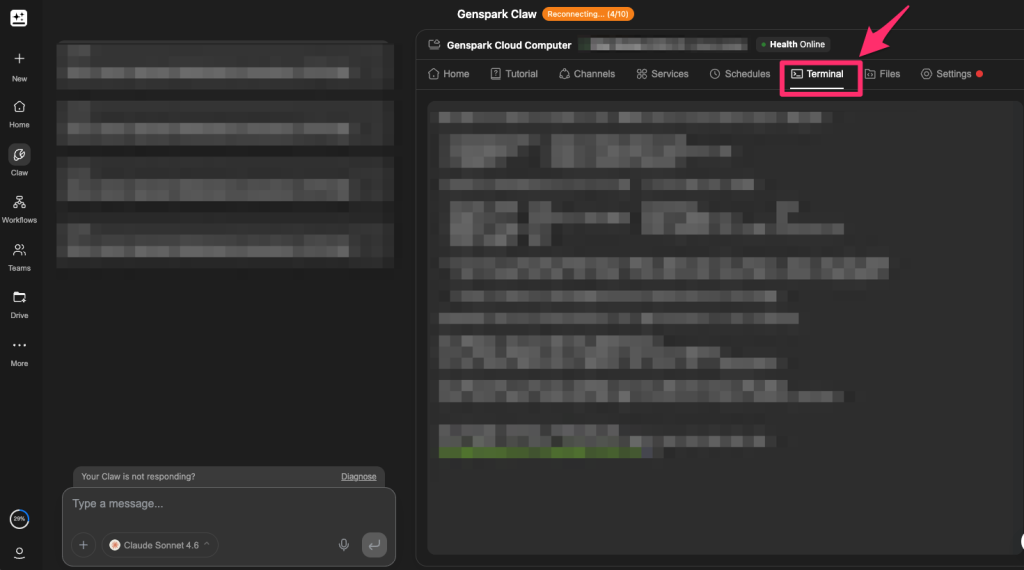Expand the More sidebar menu

pos(19,346)
